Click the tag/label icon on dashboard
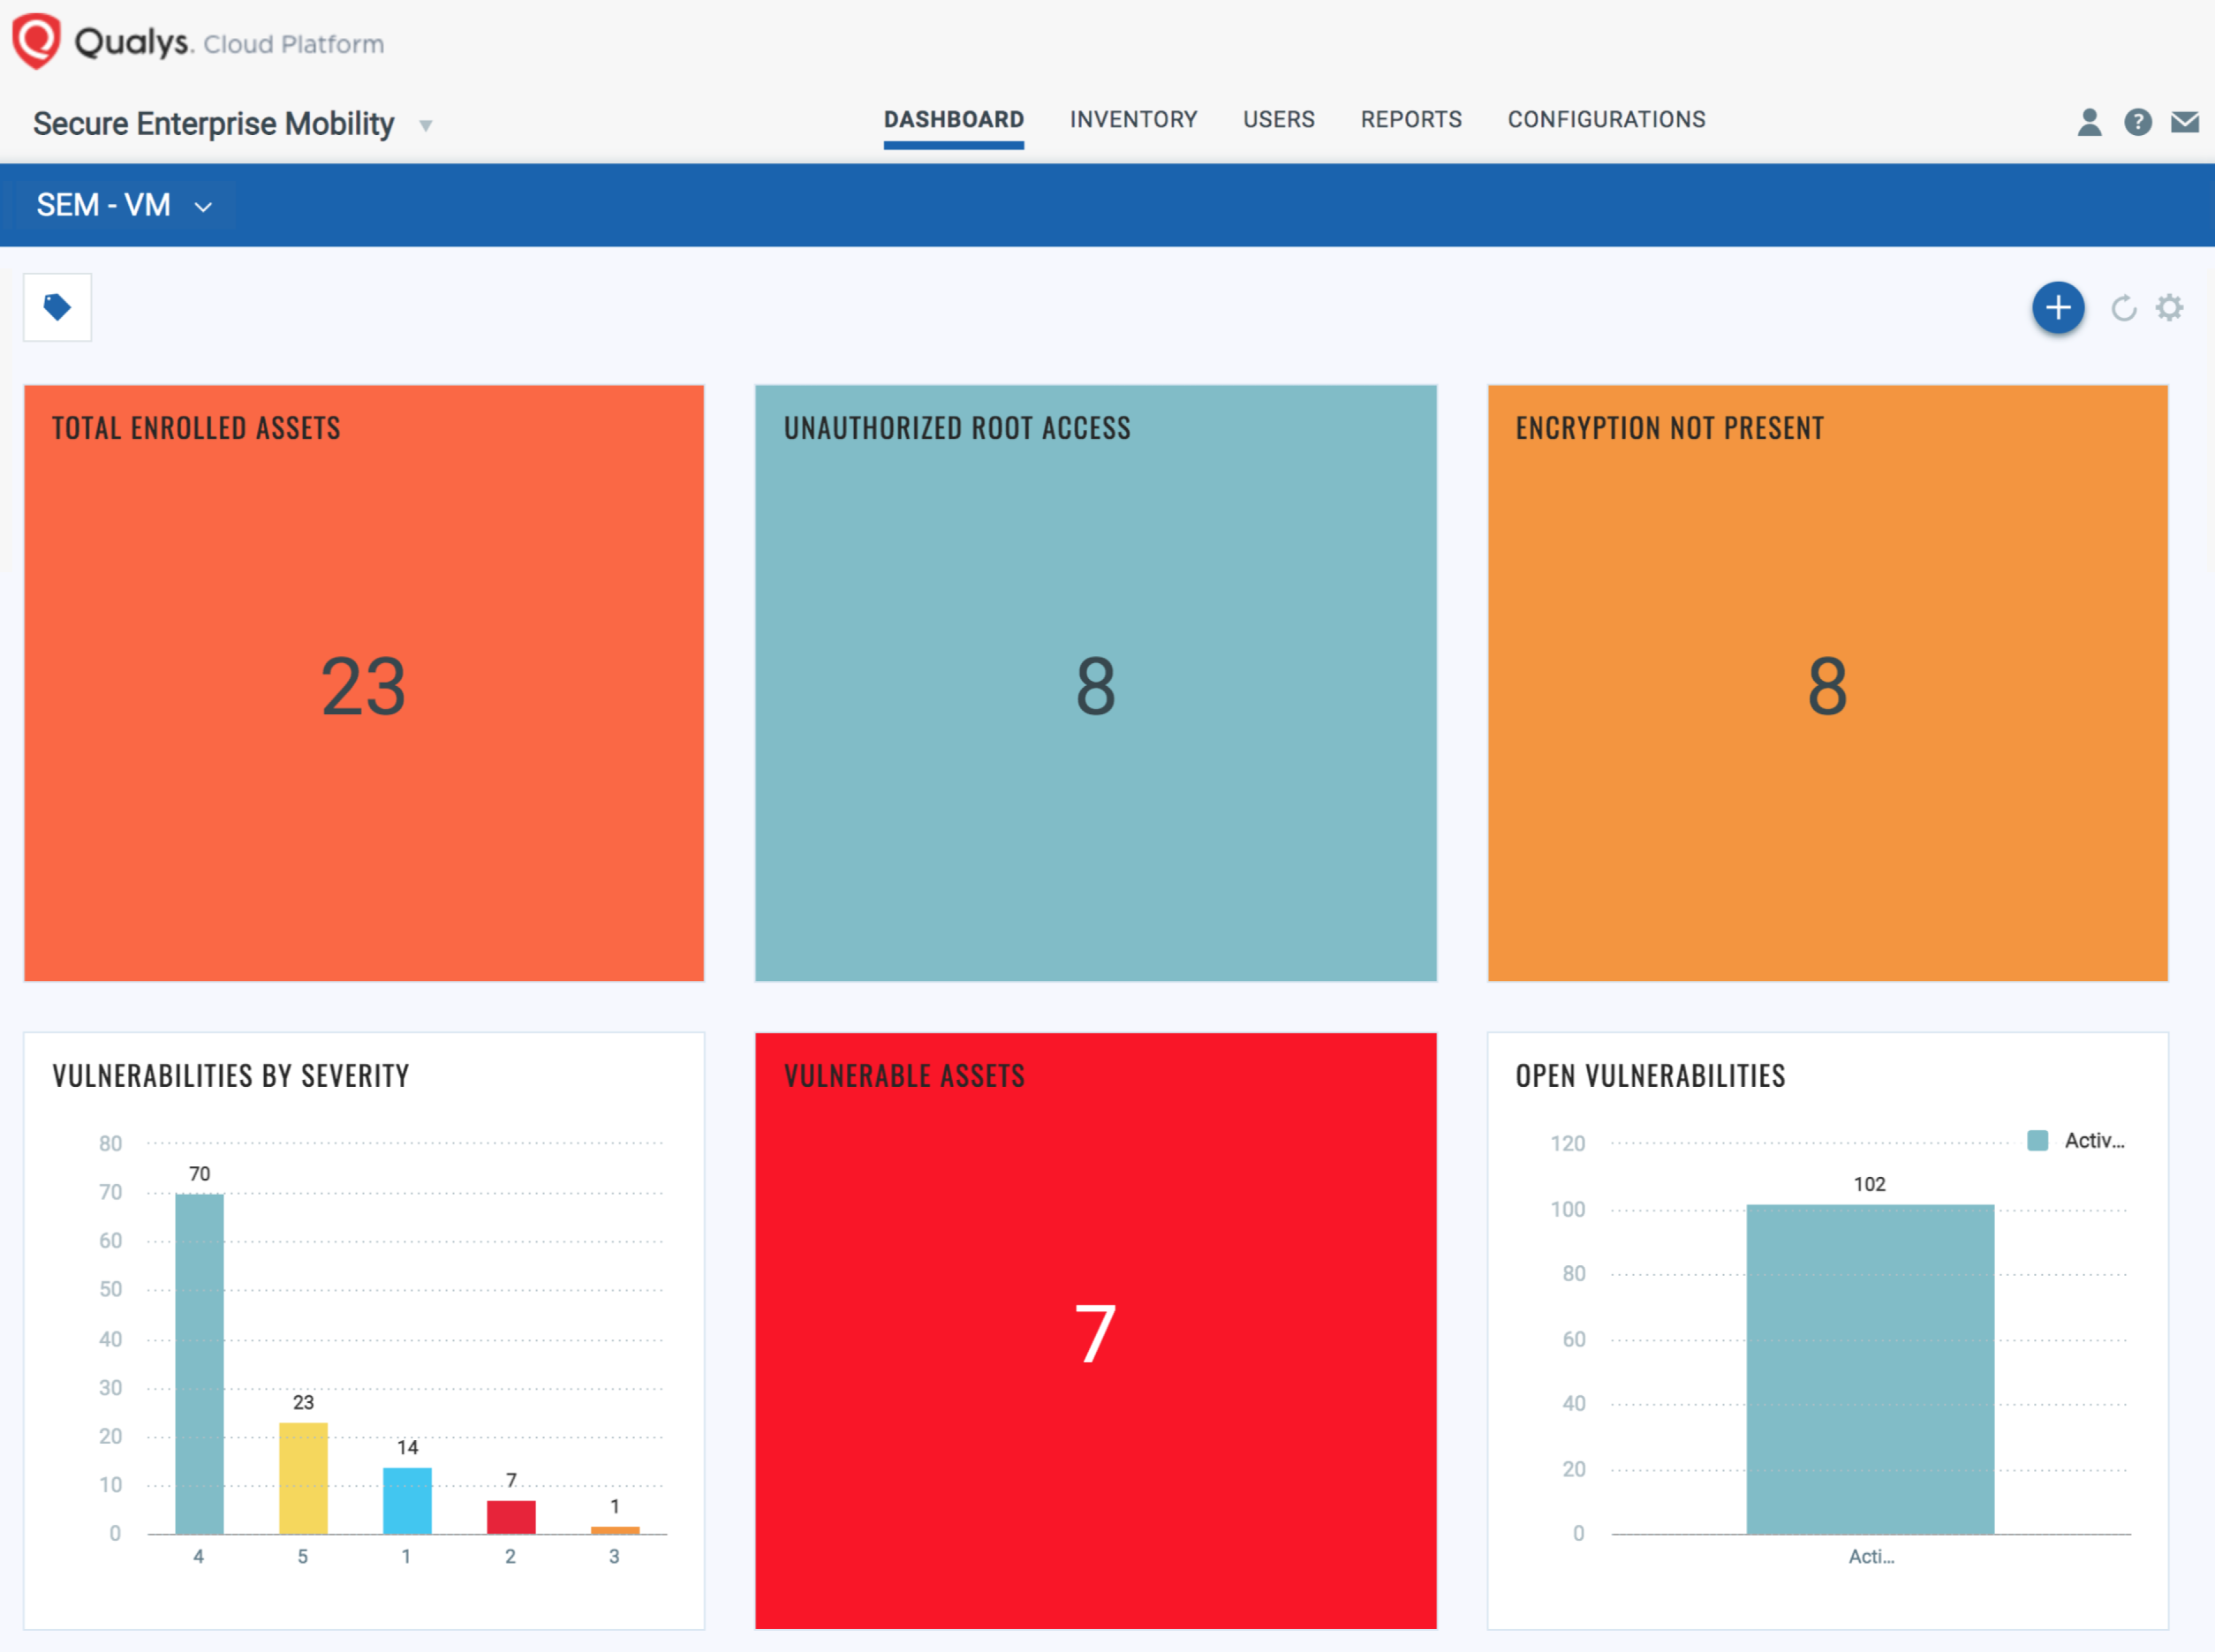This screenshot has height=1652, width=2215. coord(57,307)
